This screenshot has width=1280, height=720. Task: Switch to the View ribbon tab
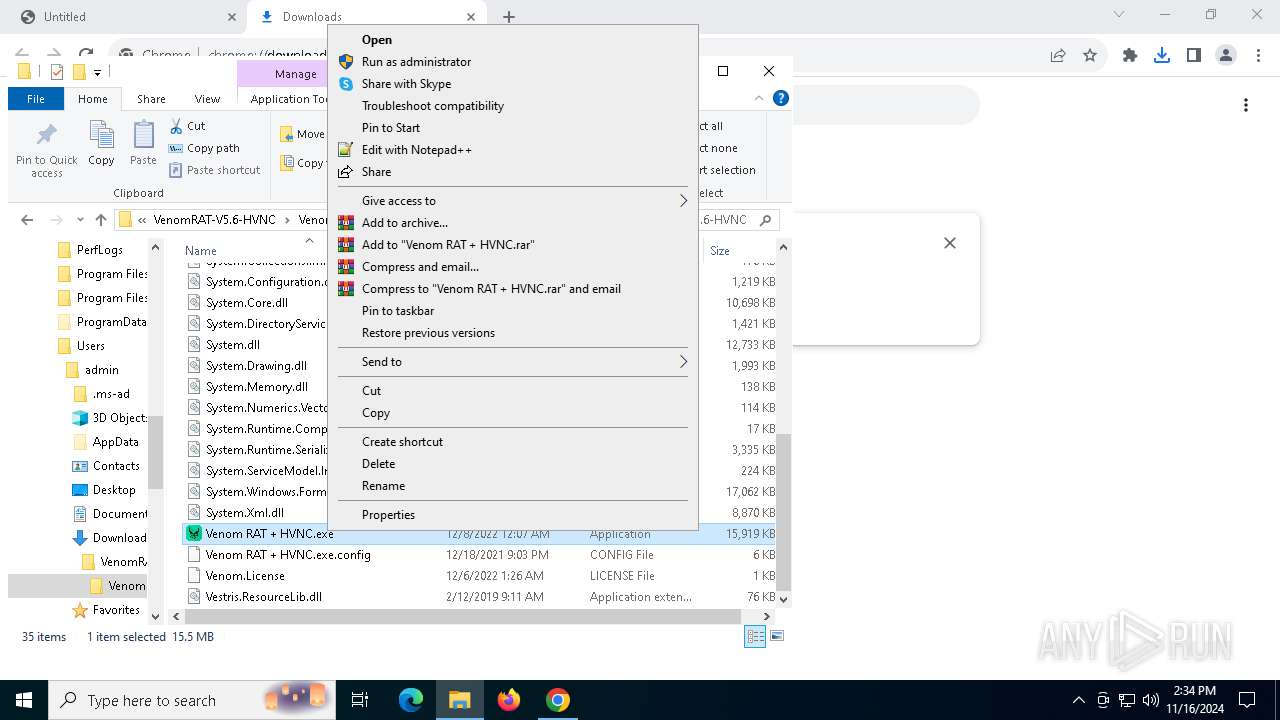point(207,99)
